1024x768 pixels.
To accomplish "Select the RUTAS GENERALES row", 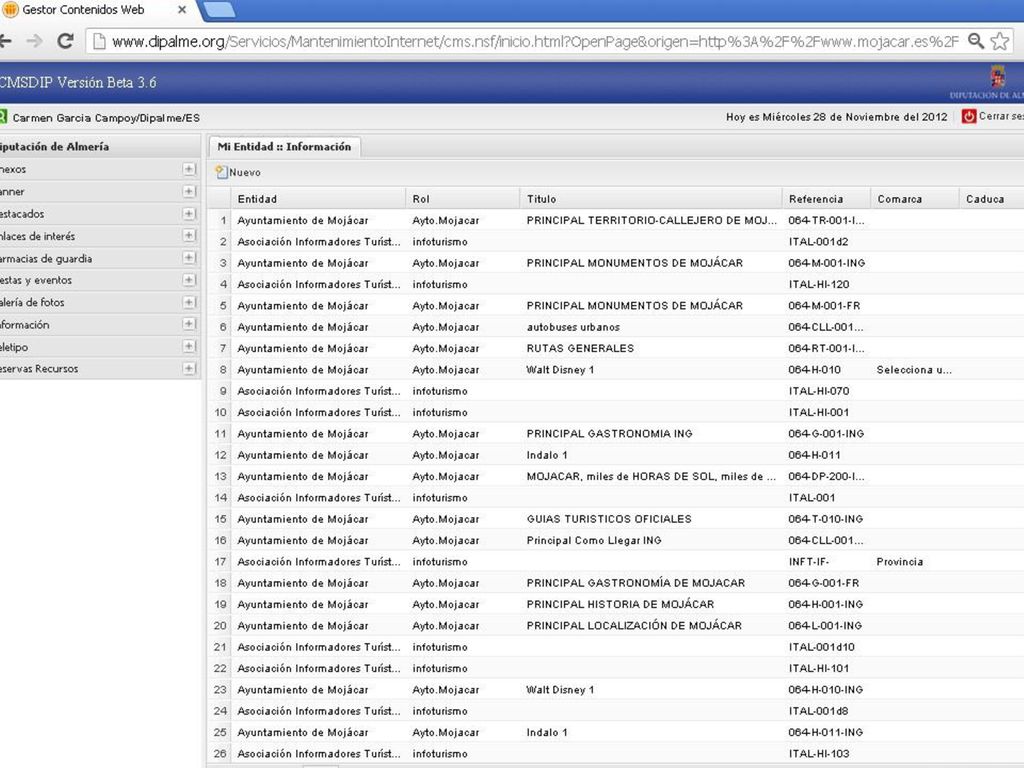I will coord(616,348).
